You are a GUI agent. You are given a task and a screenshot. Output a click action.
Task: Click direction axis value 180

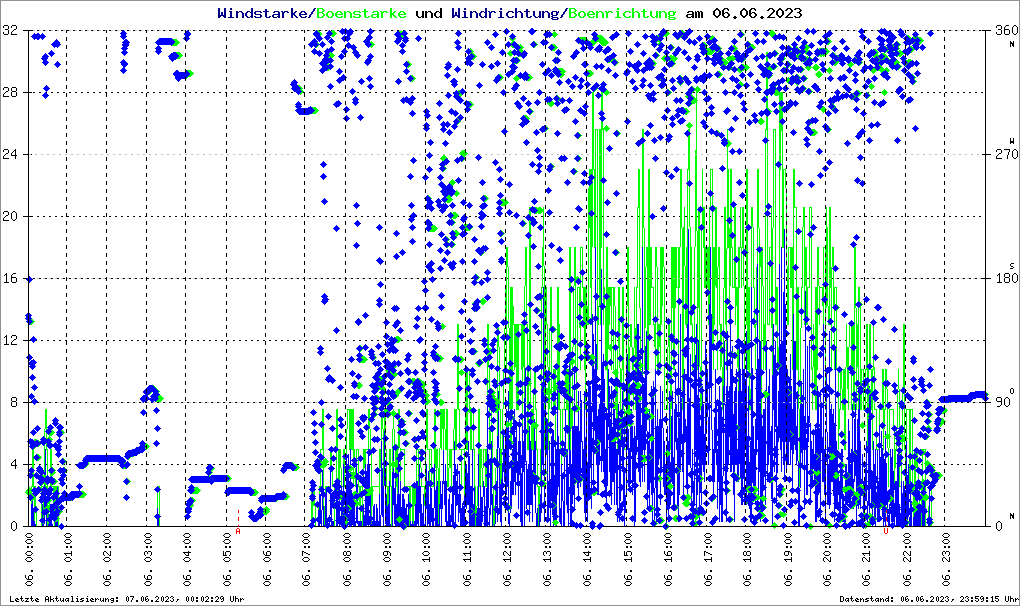(x=1006, y=278)
